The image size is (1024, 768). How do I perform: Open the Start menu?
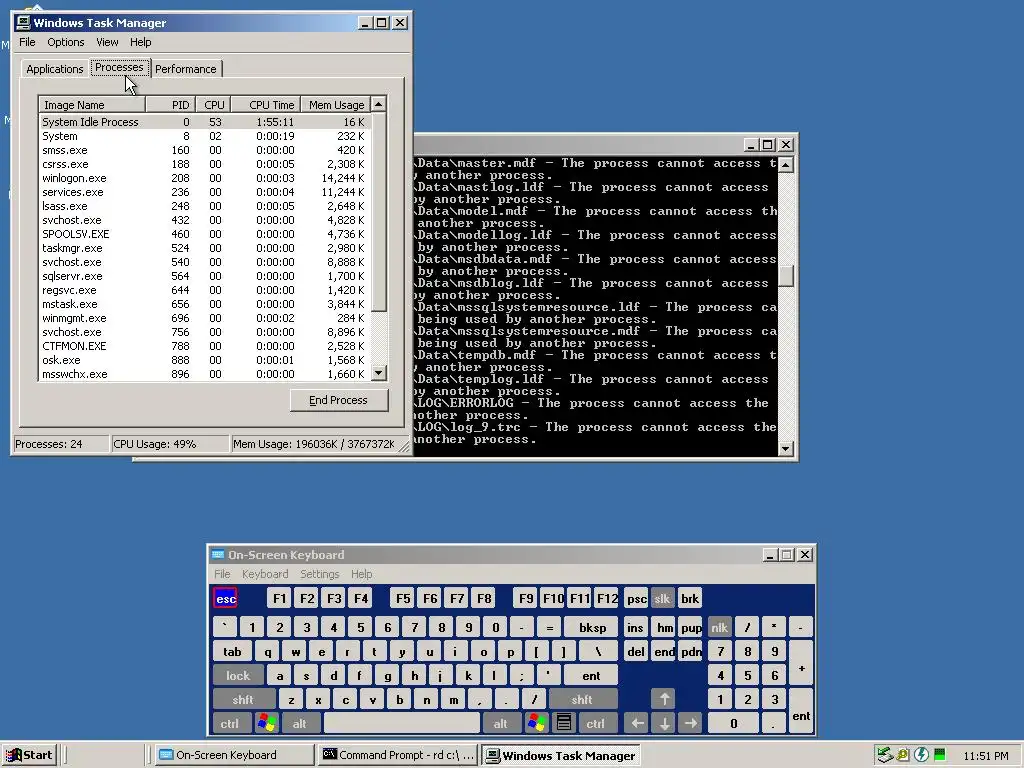29,755
